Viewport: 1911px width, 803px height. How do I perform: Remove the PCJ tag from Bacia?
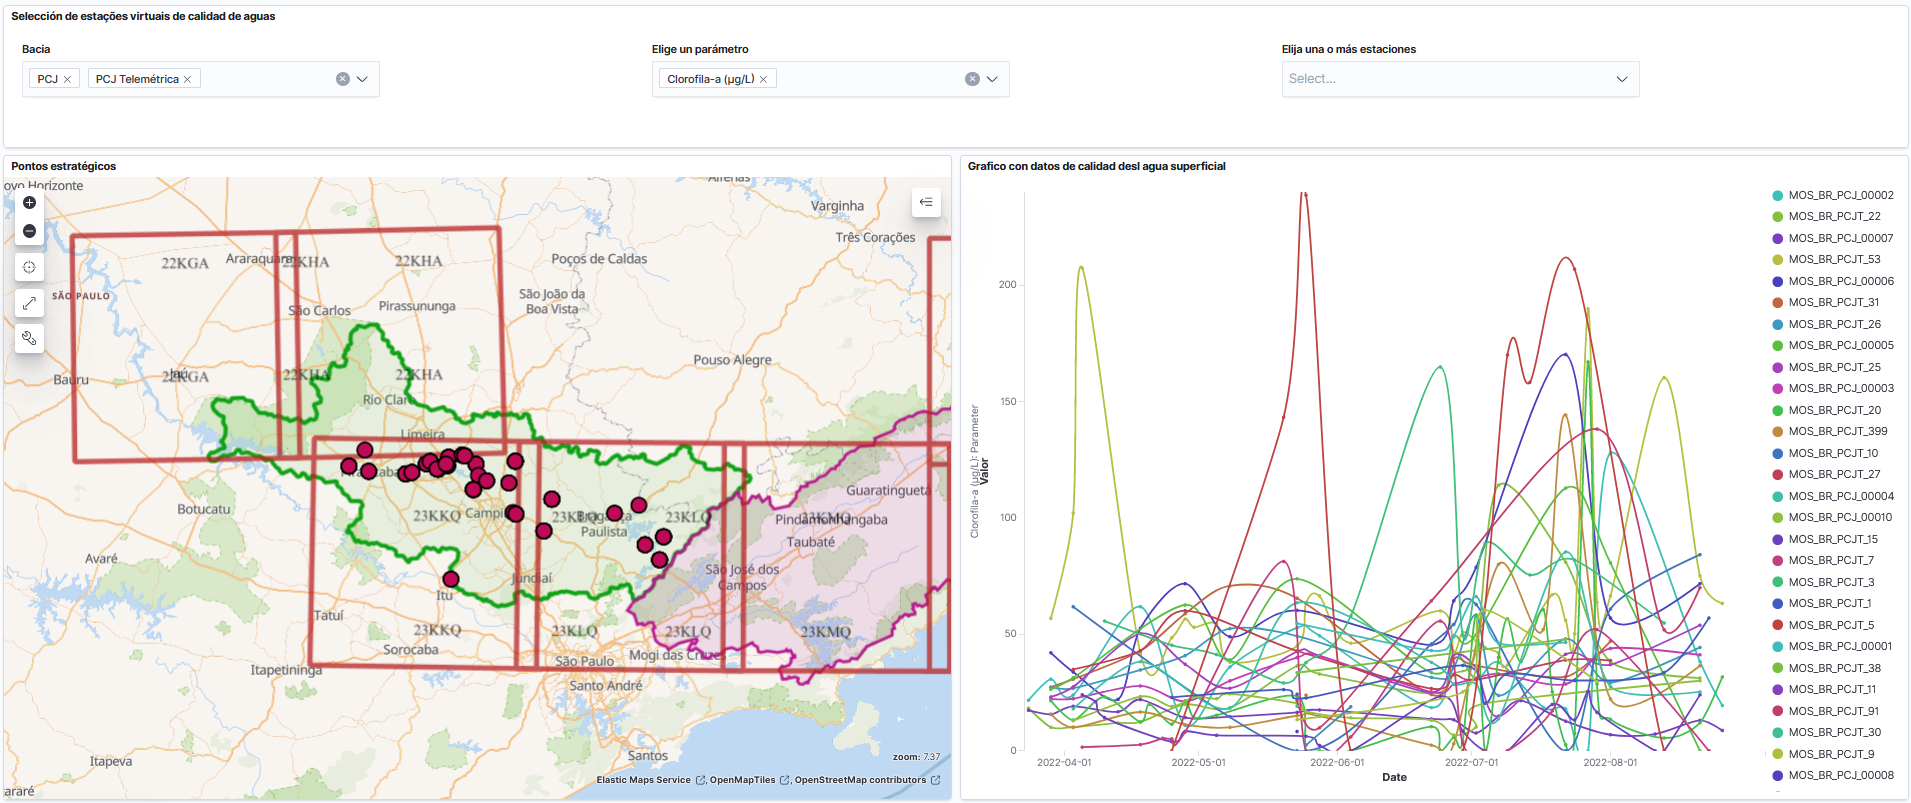tap(67, 79)
